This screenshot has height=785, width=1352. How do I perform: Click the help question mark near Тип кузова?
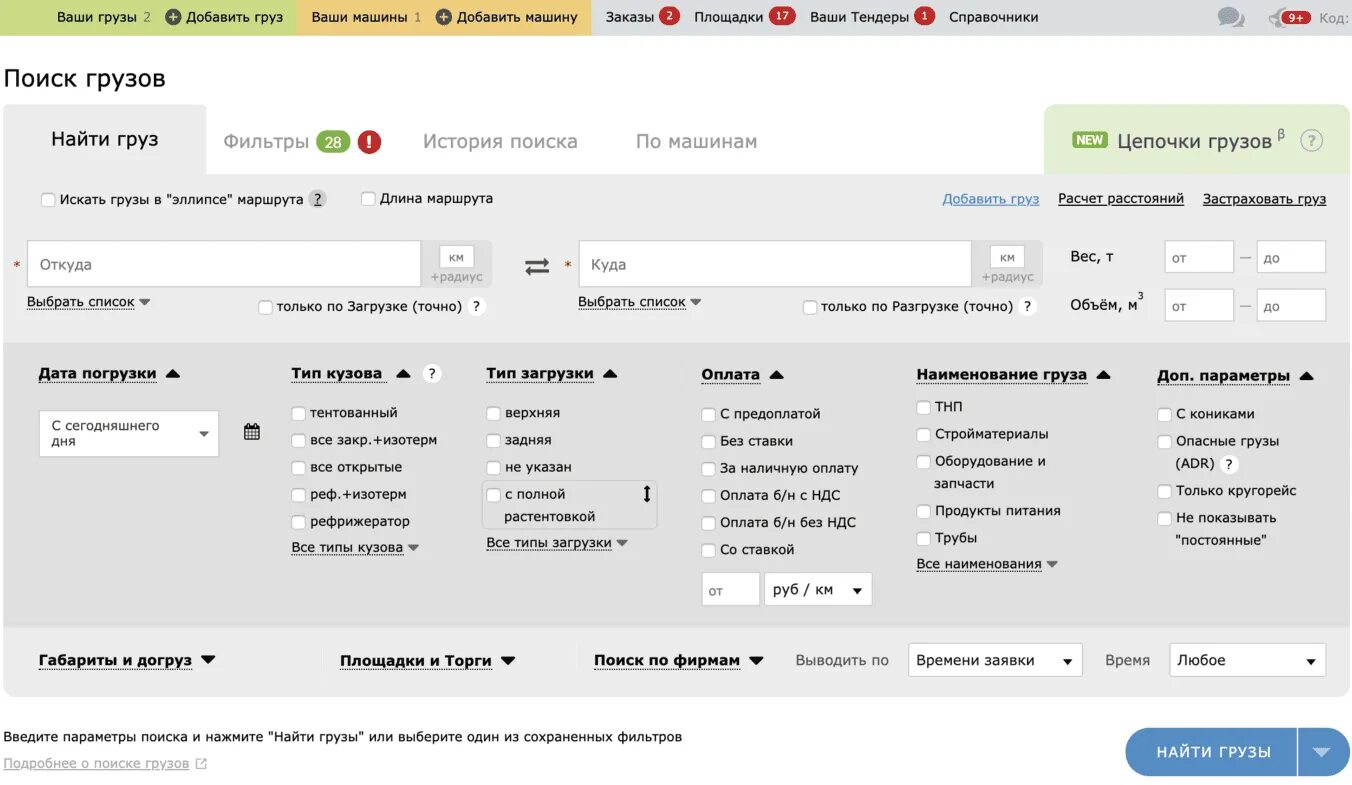coord(431,372)
